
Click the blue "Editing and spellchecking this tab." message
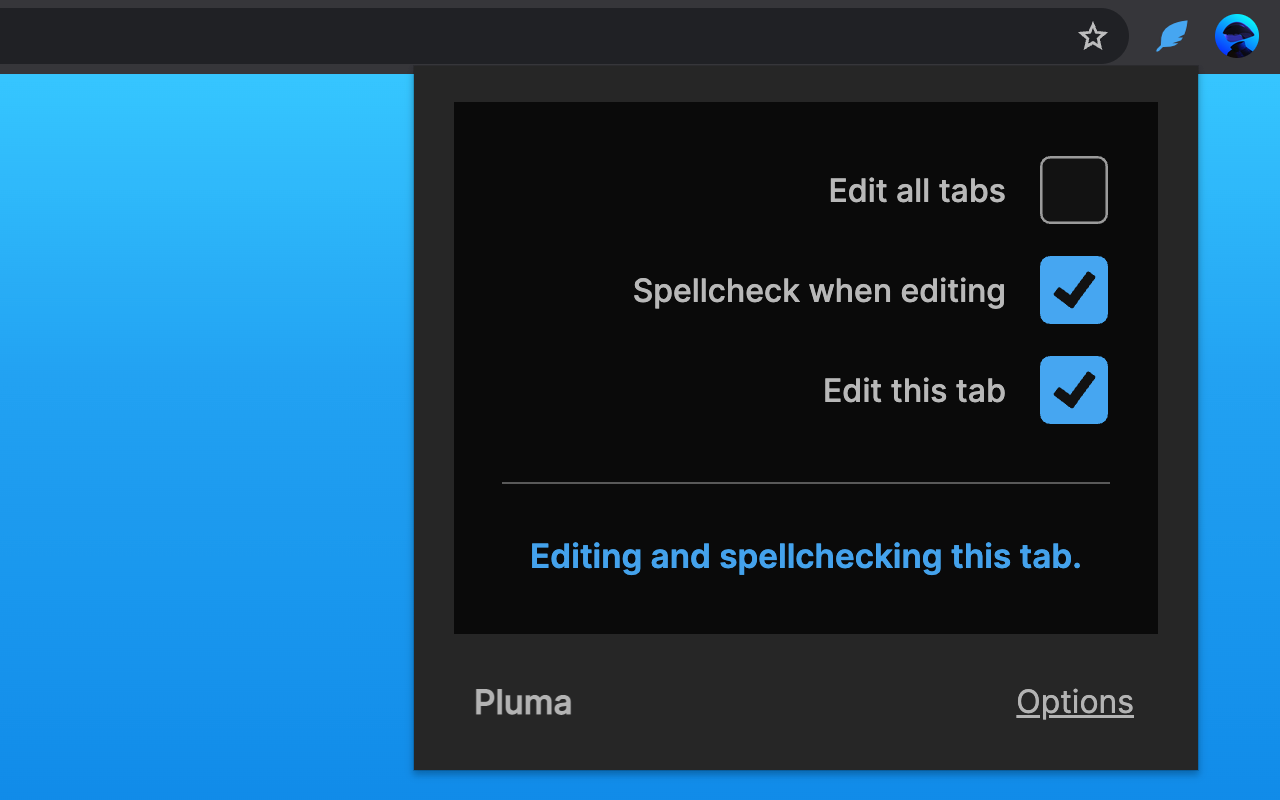(805, 556)
